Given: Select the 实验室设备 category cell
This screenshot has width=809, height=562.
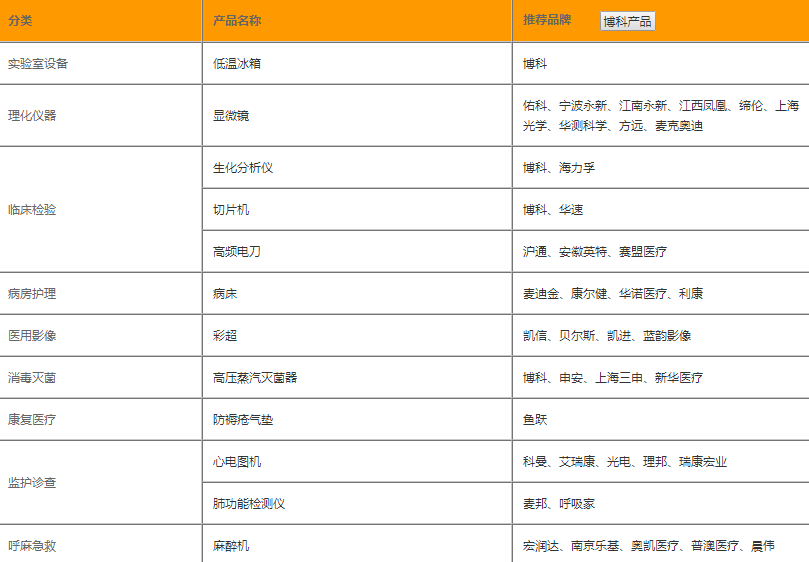Looking at the screenshot, I should tap(101, 63).
